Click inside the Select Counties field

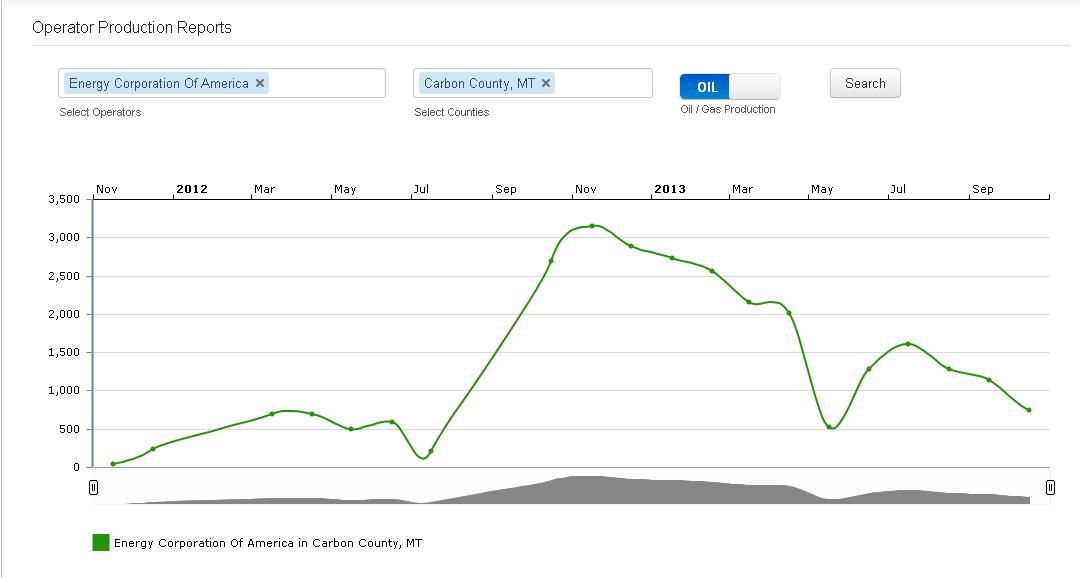602,84
